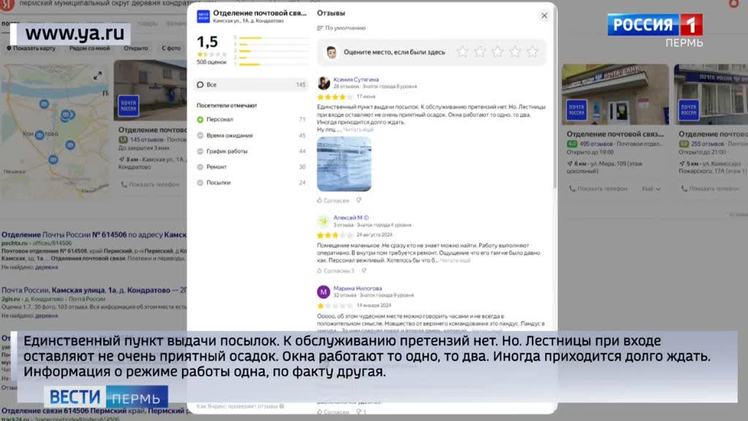This screenshot has height=421, width=748.
Task: Open result 'Отделение связи 614506 Пермский край'
Action: point(94,411)
